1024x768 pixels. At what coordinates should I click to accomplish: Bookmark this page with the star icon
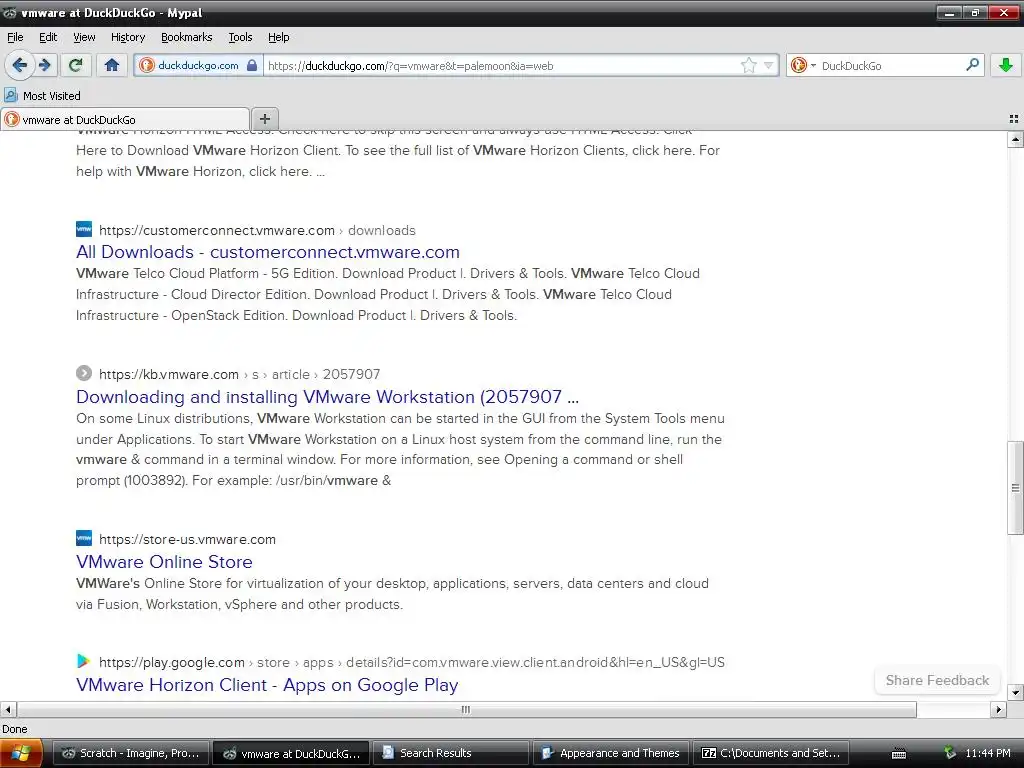point(748,65)
